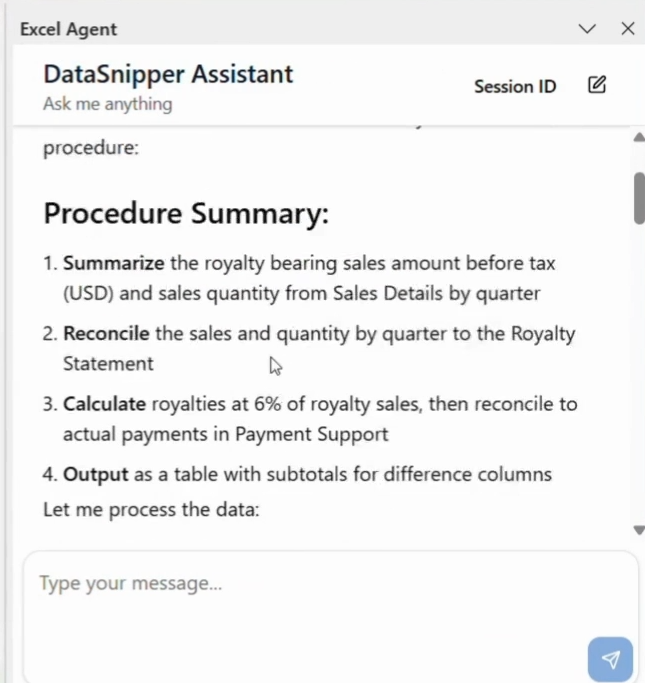Close the Excel Agent task pane
The height and width of the screenshot is (683, 645).
[628, 29]
